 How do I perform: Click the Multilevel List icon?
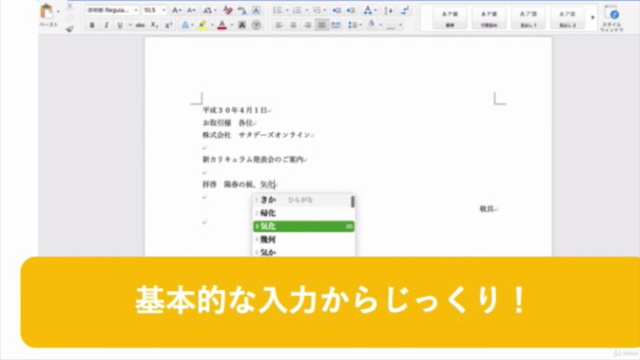[x=316, y=10]
